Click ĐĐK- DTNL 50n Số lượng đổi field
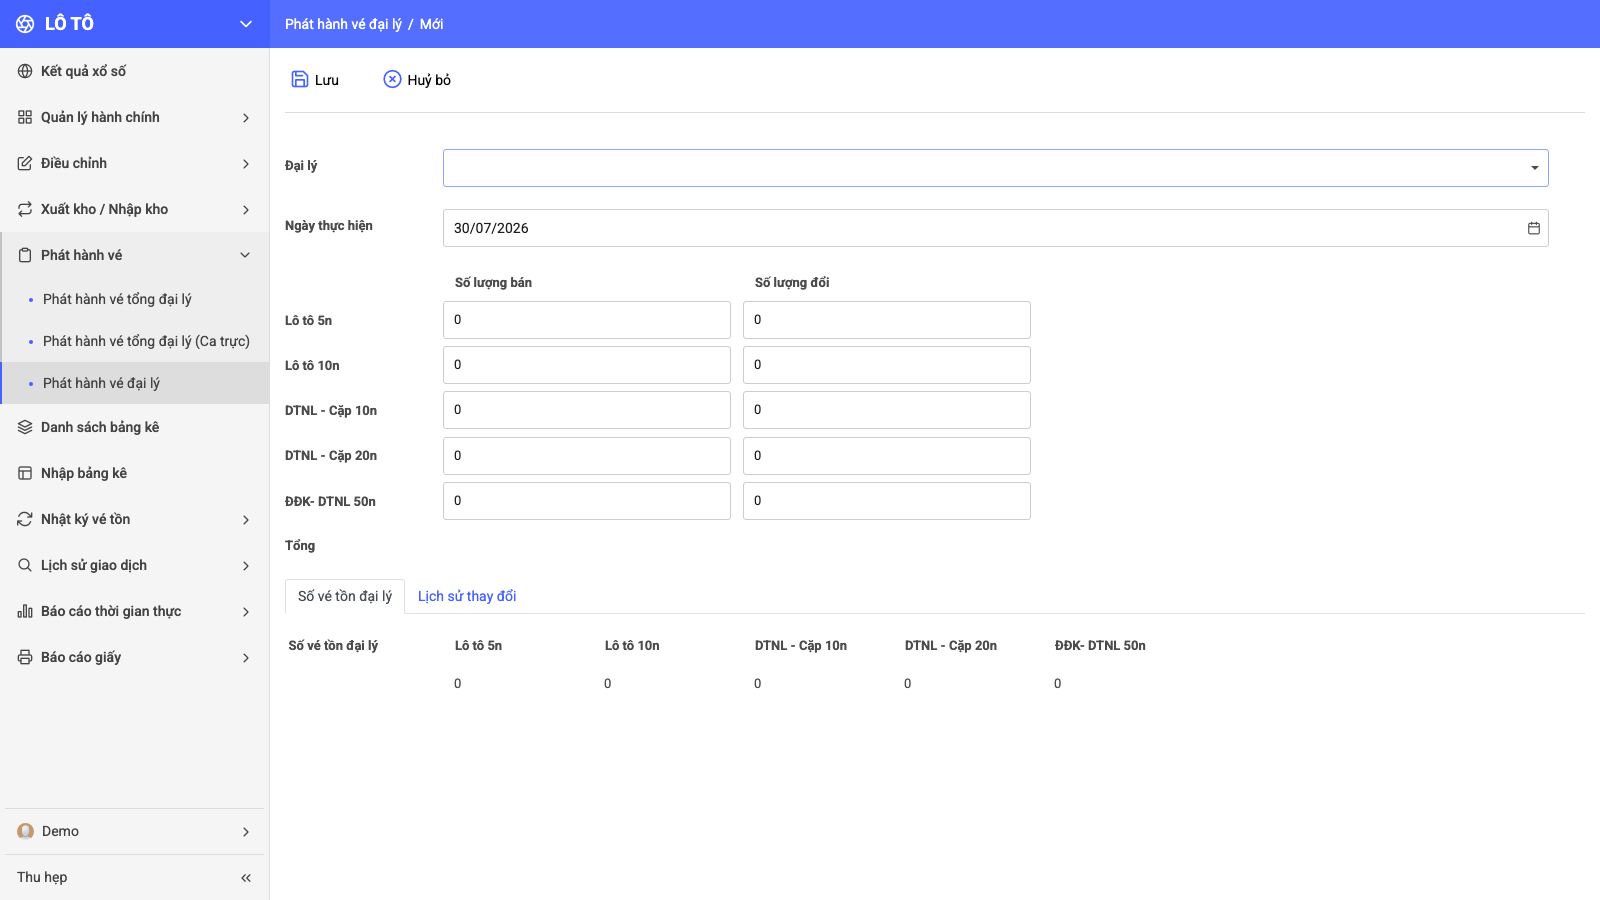The height and width of the screenshot is (900, 1600). [x=887, y=501]
